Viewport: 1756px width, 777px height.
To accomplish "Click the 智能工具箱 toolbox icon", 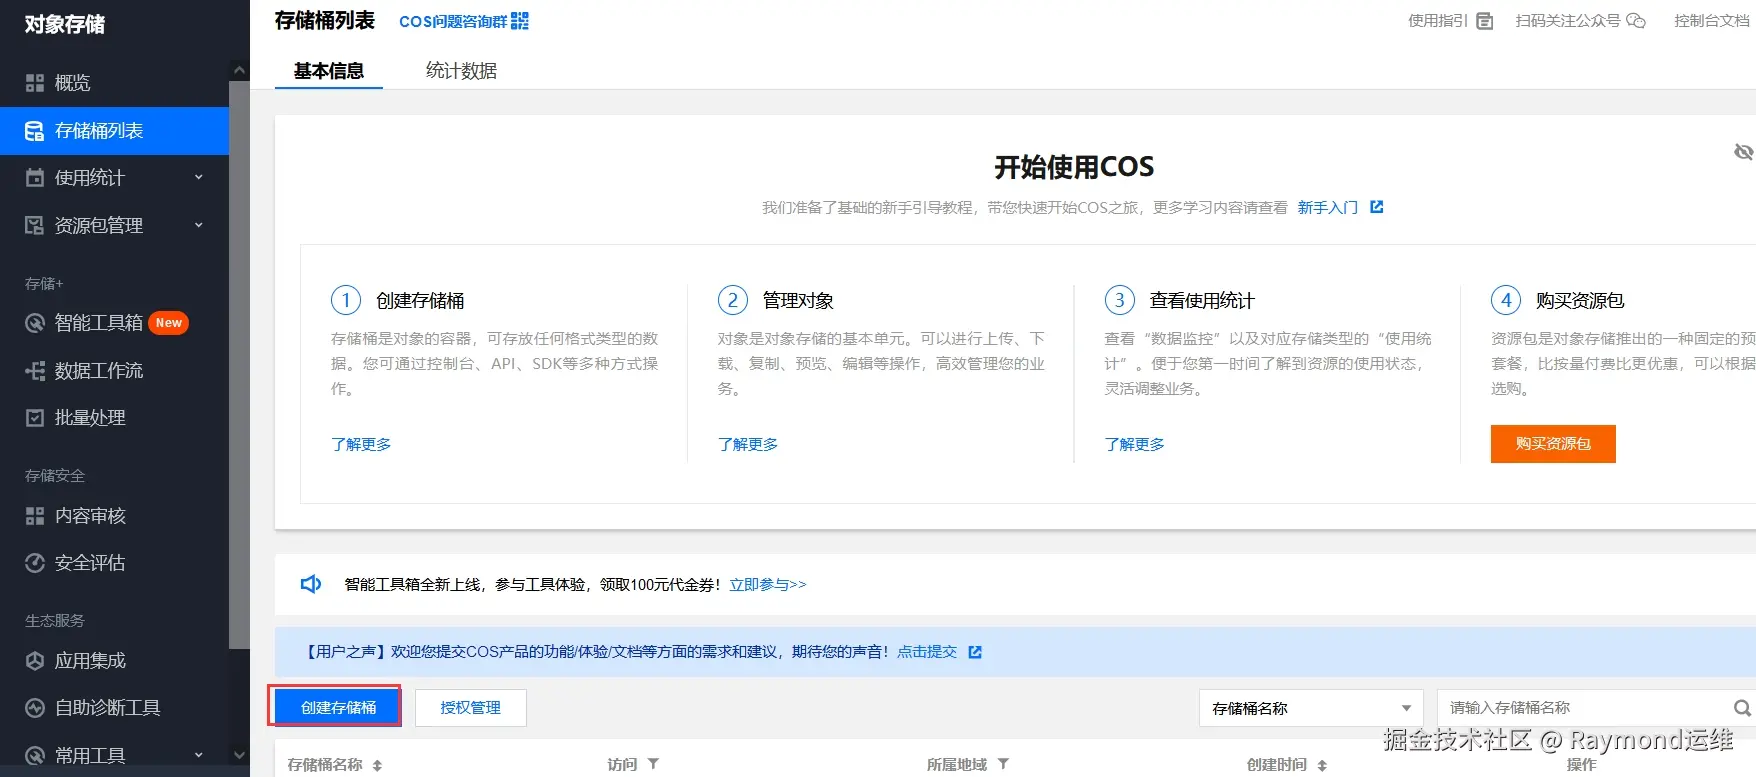I will [35, 323].
